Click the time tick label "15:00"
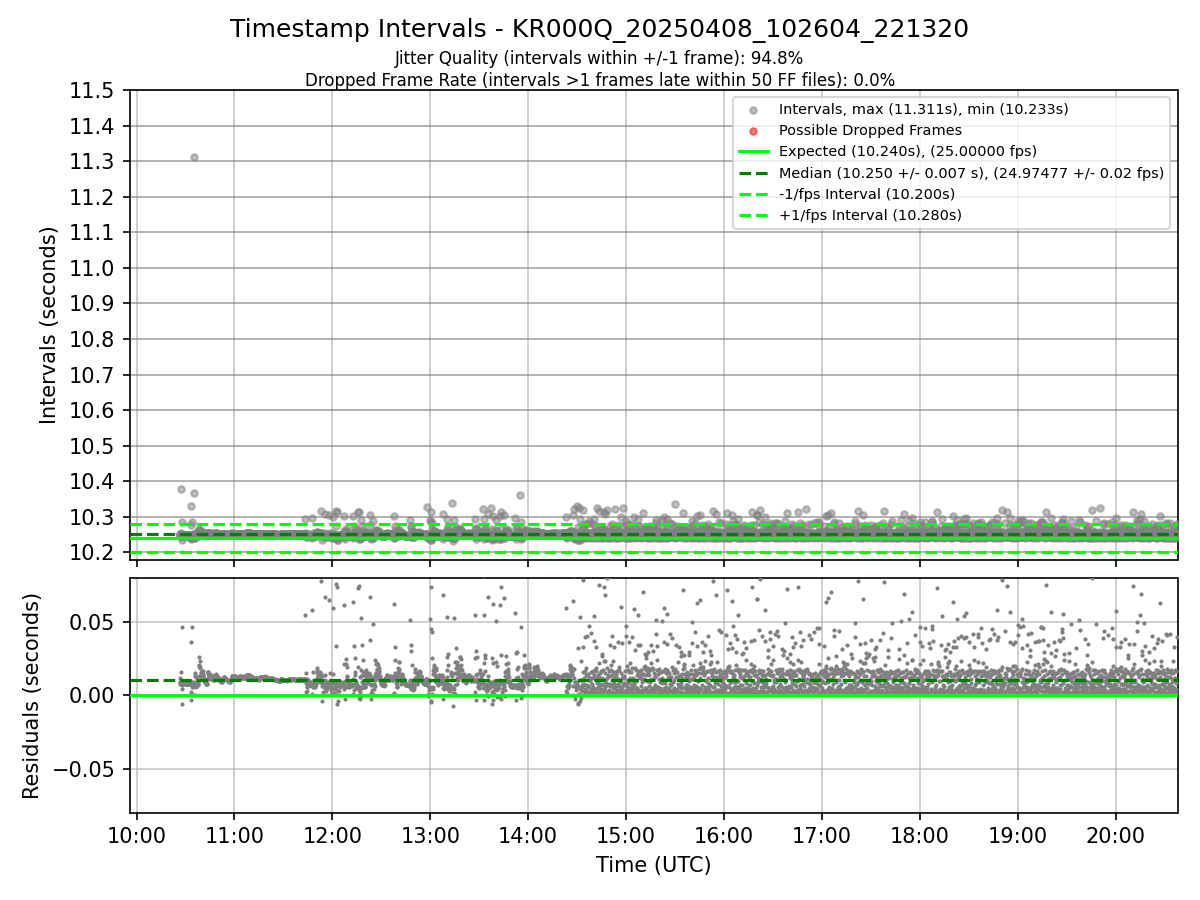1200x900 pixels. (626, 836)
